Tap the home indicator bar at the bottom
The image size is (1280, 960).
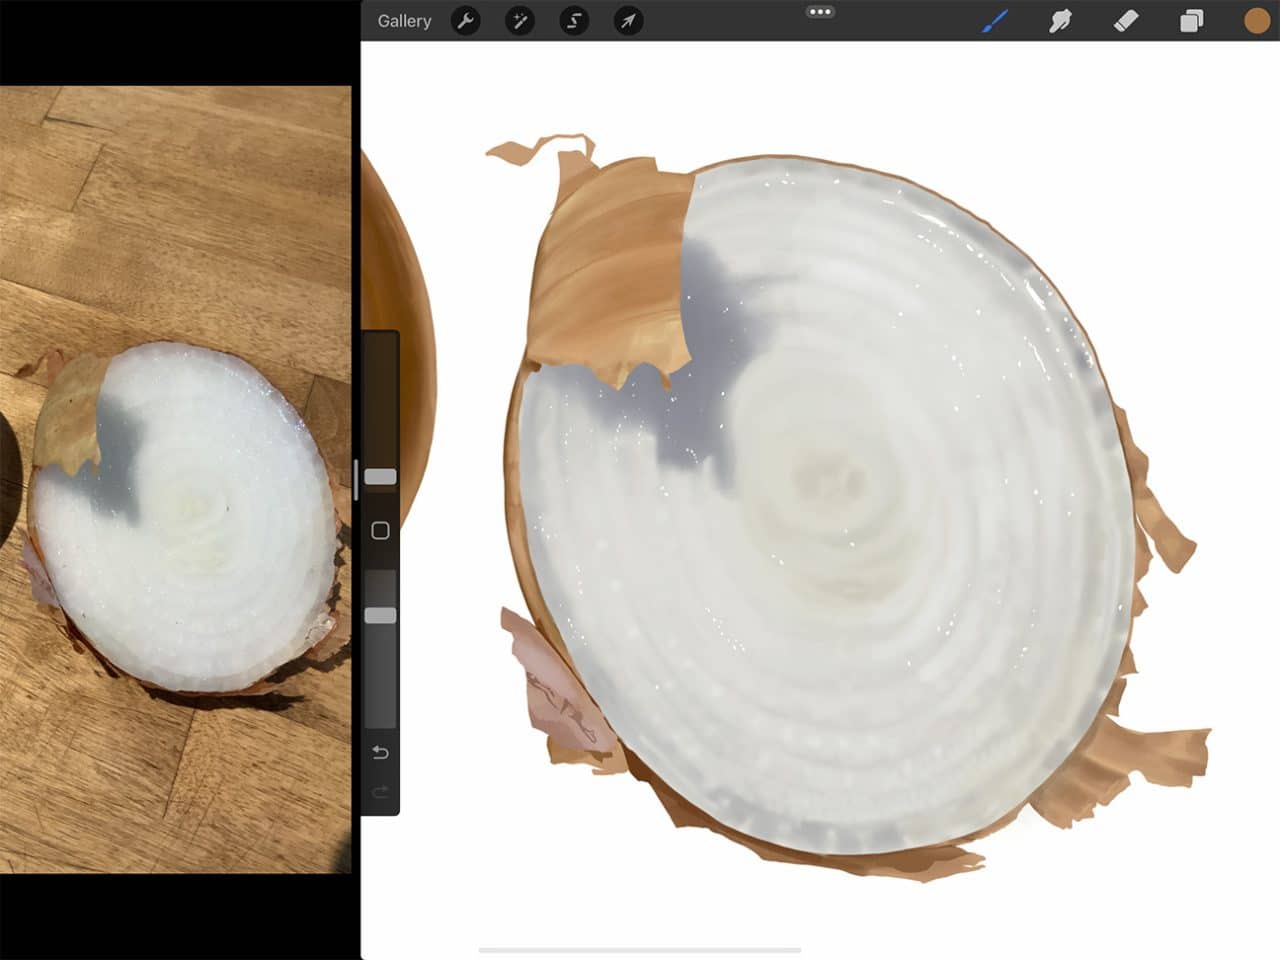pos(640,947)
